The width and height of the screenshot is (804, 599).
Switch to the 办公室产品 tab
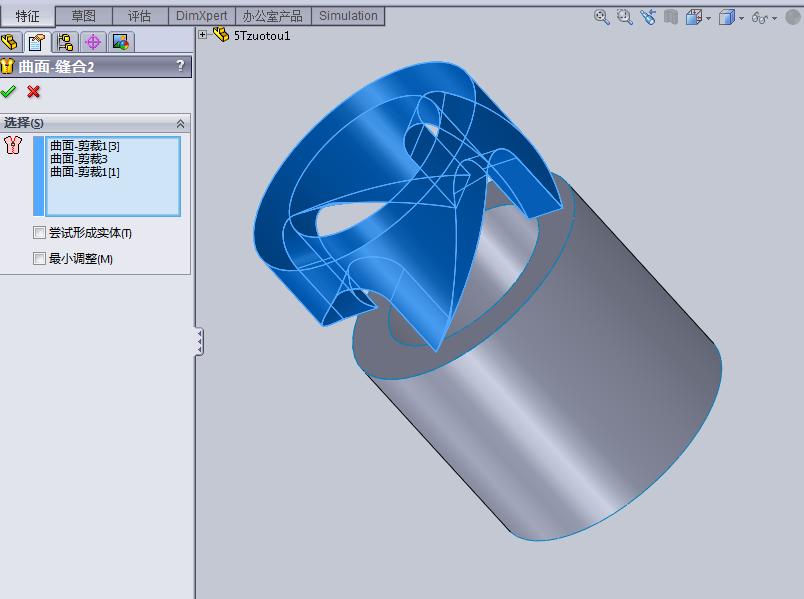click(273, 16)
